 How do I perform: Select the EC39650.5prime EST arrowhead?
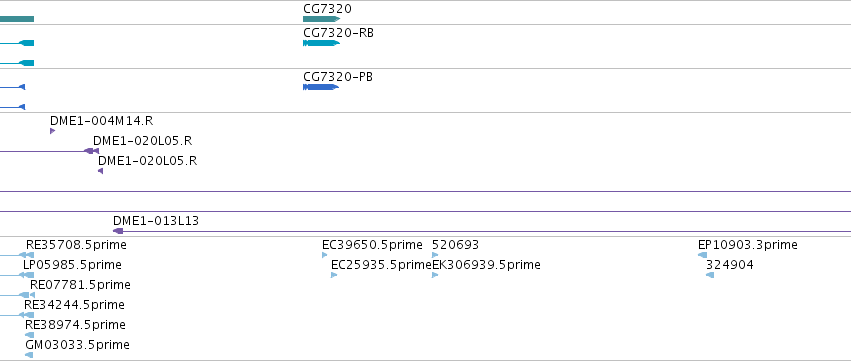[x=325, y=255]
